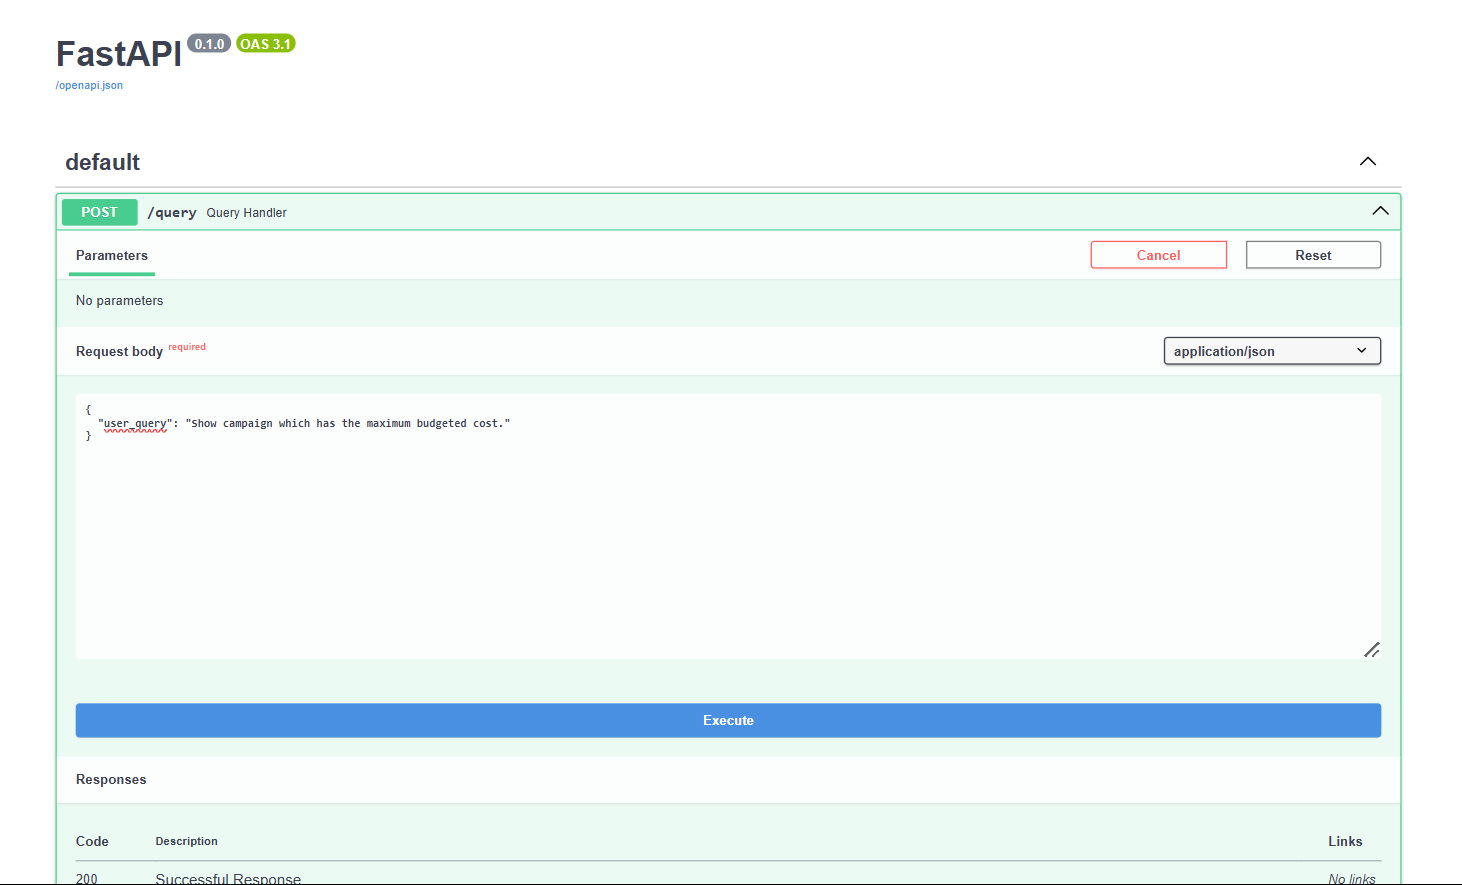The image size is (1462, 885).
Task: Click the 200 response code
Action: (x=87, y=878)
